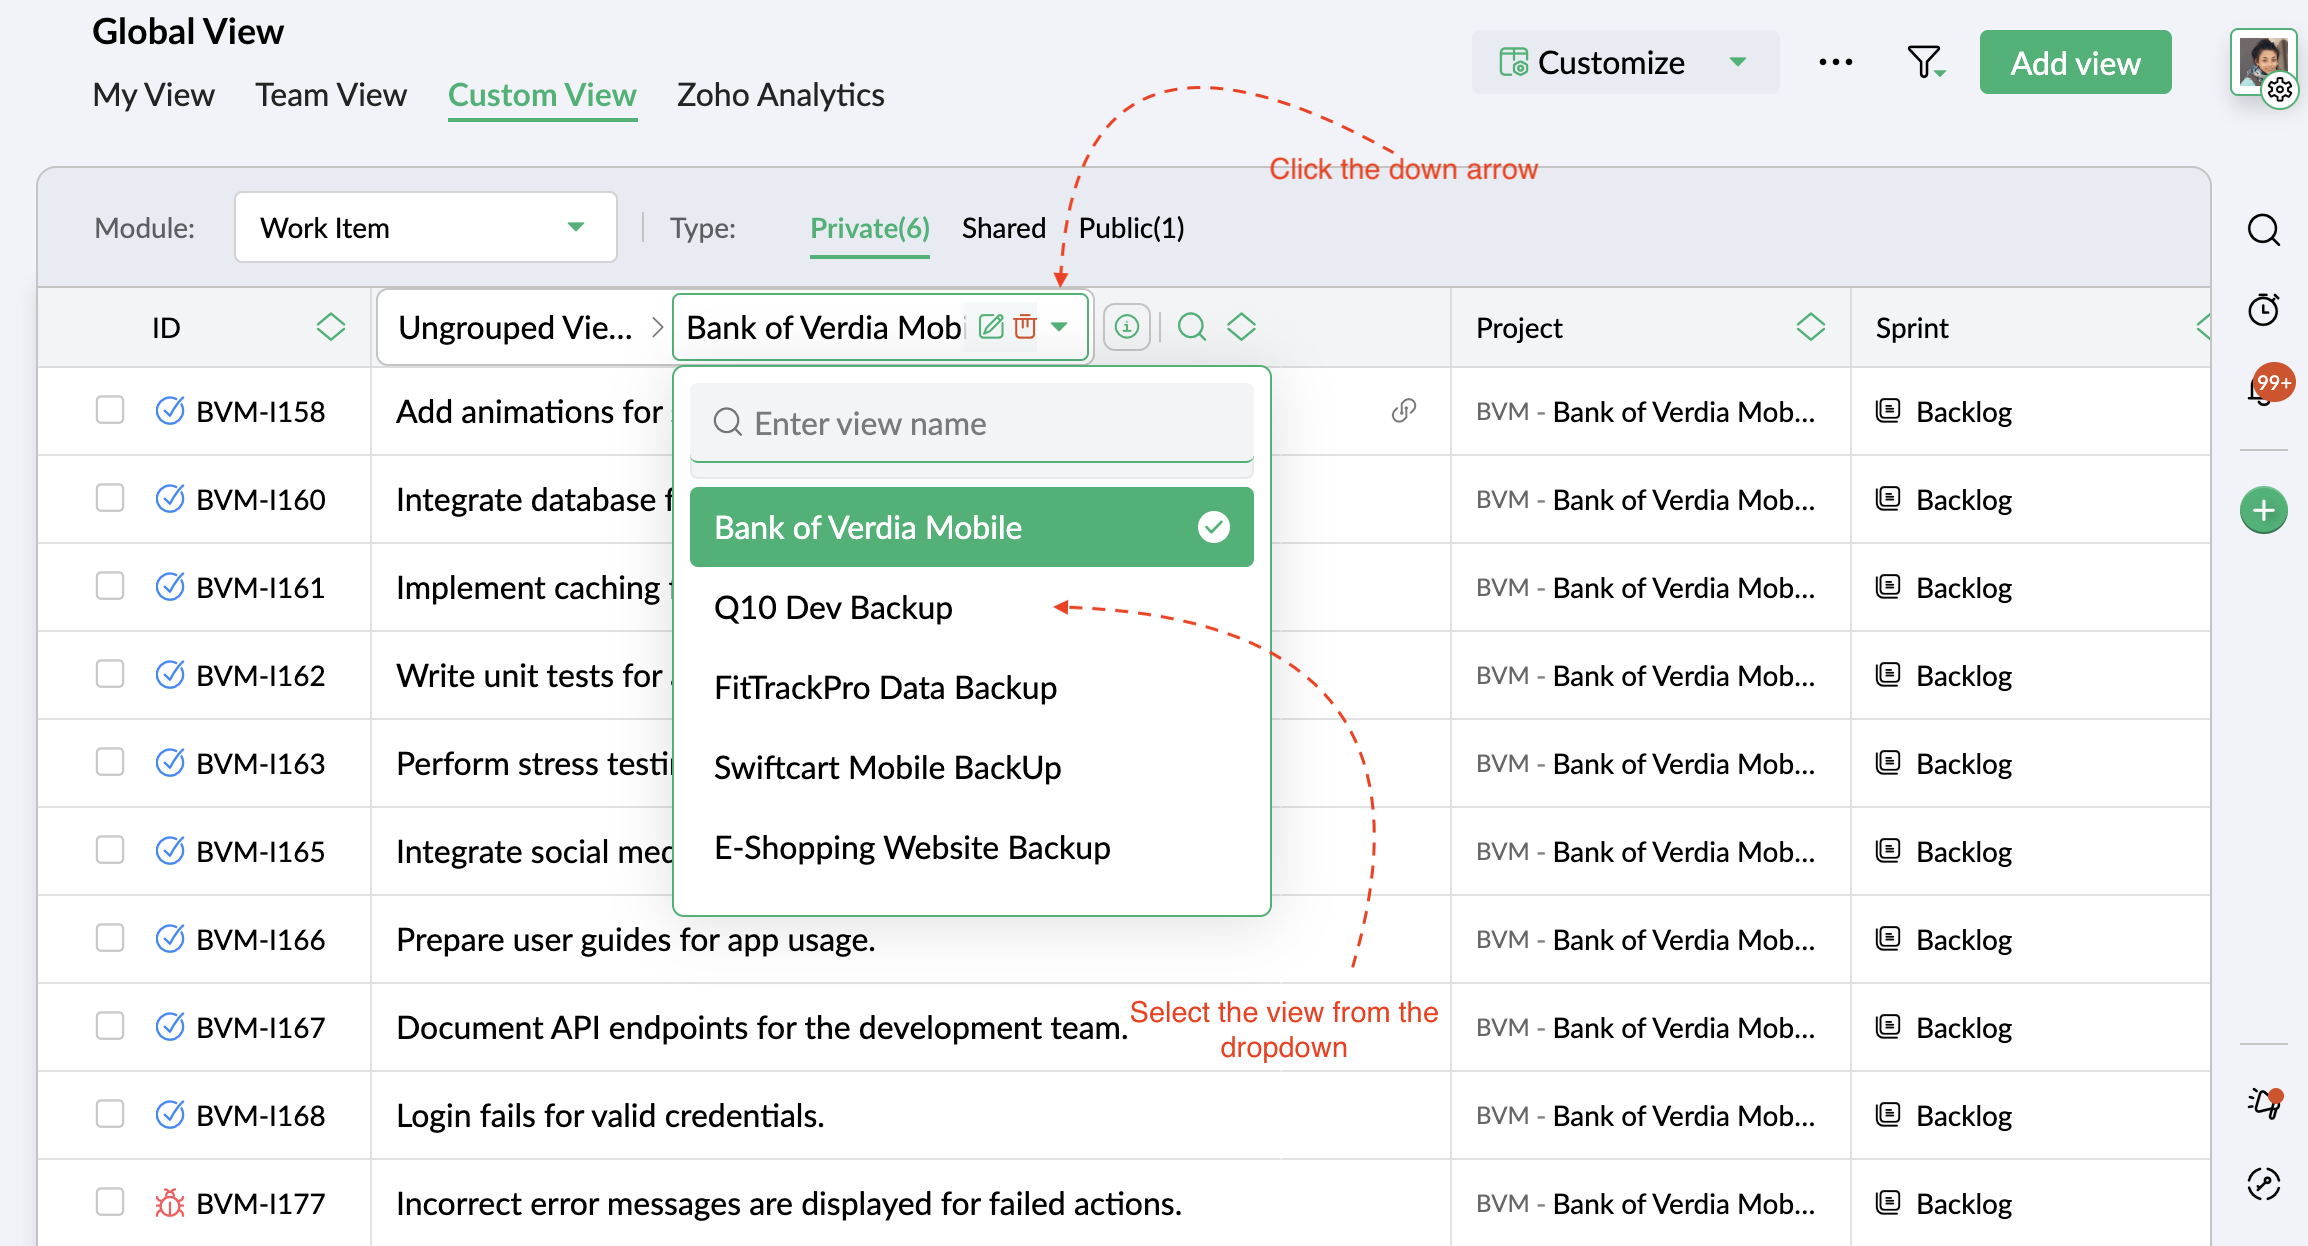Sort the Project column

(x=1811, y=327)
